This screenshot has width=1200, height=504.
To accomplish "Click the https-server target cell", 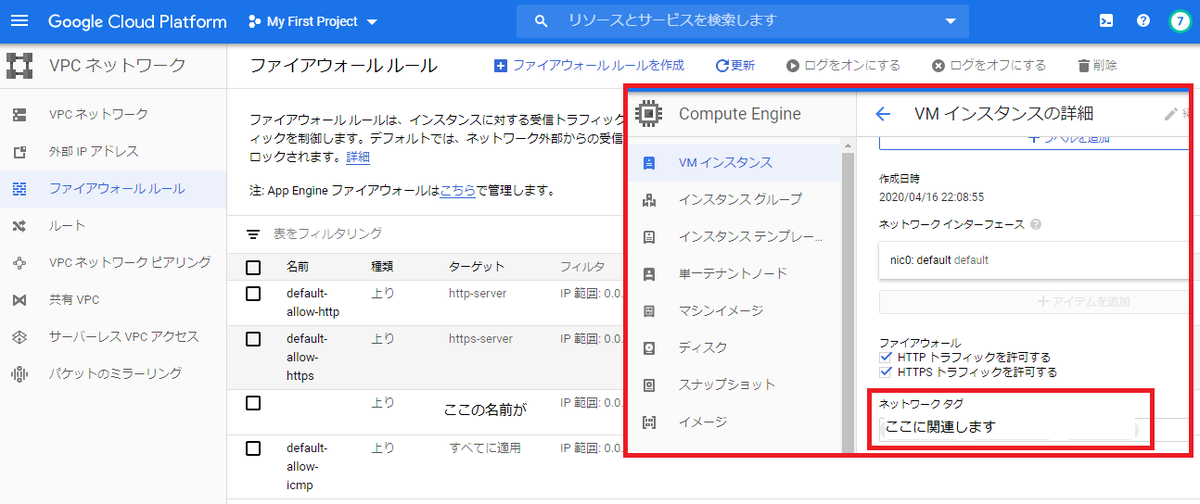I will tap(481, 339).
